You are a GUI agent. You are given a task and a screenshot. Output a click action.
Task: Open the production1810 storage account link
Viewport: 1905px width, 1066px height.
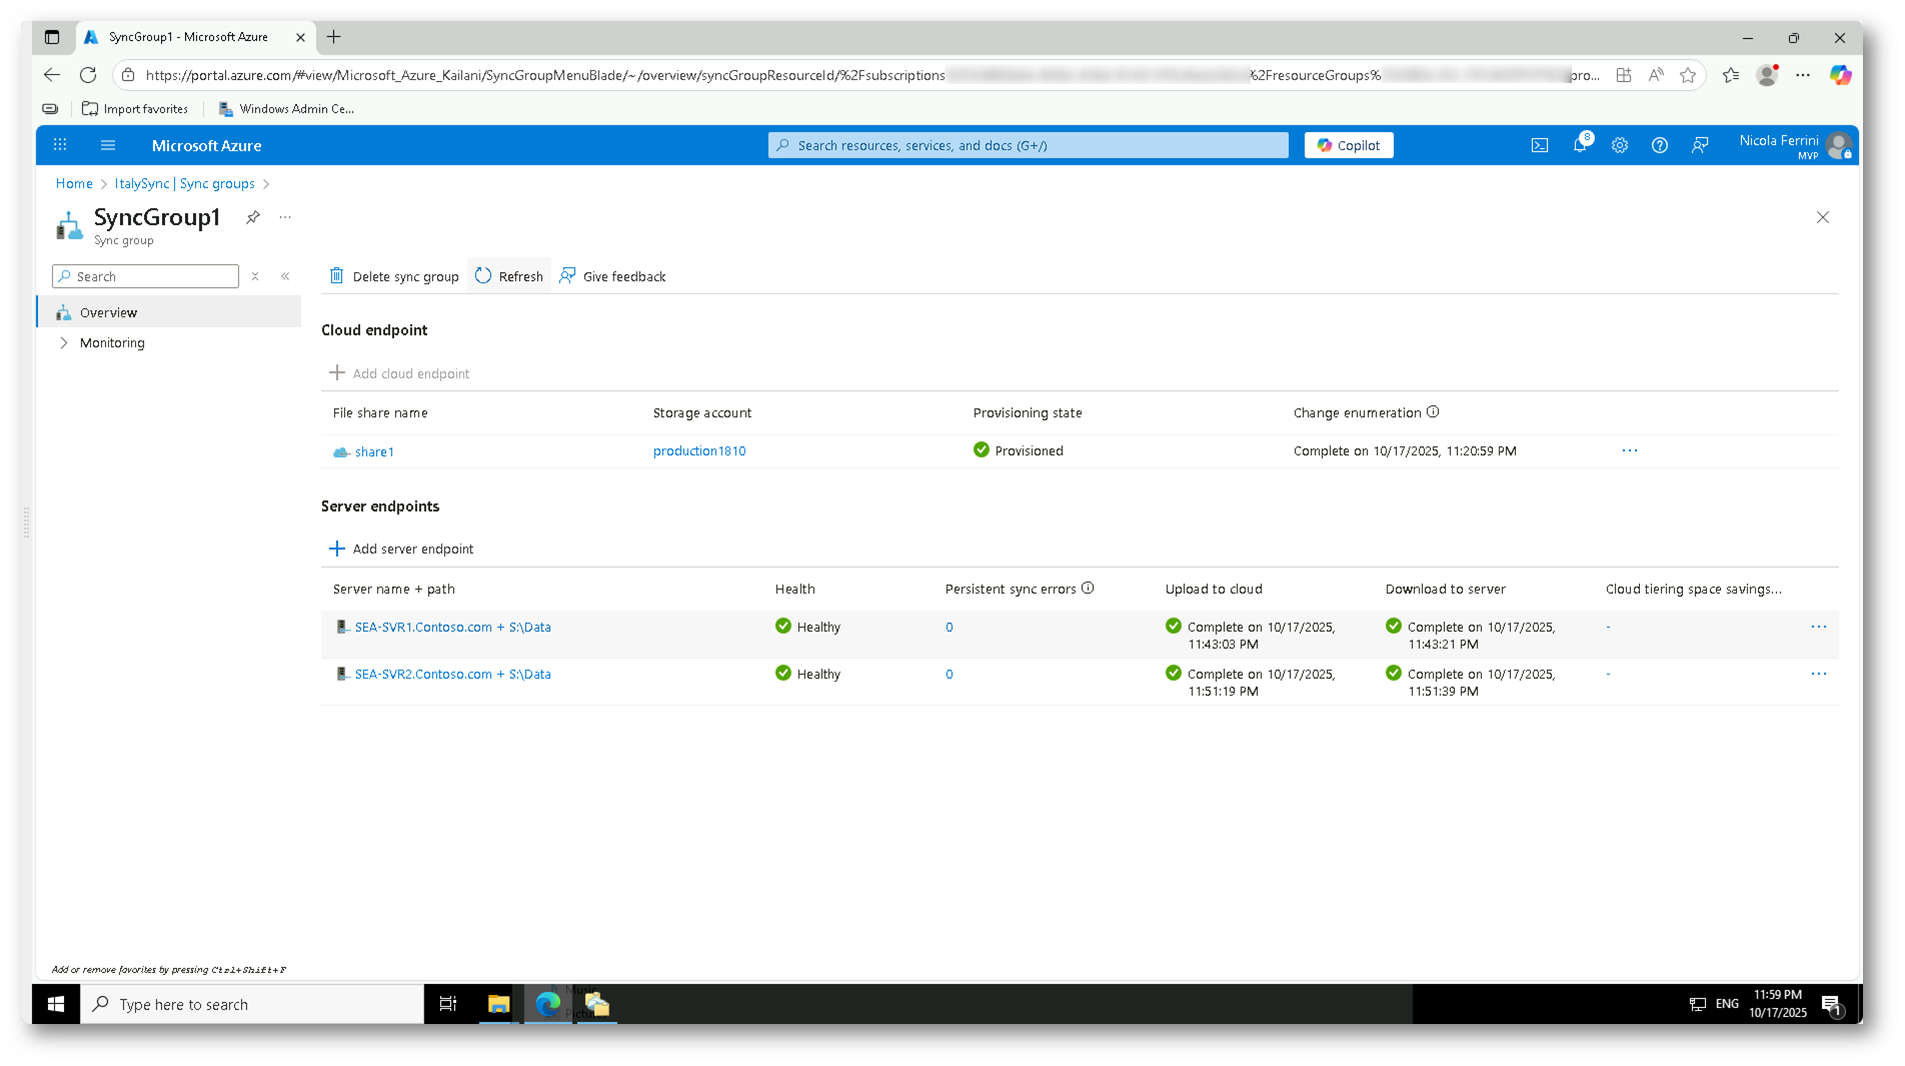[x=699, y=451]
